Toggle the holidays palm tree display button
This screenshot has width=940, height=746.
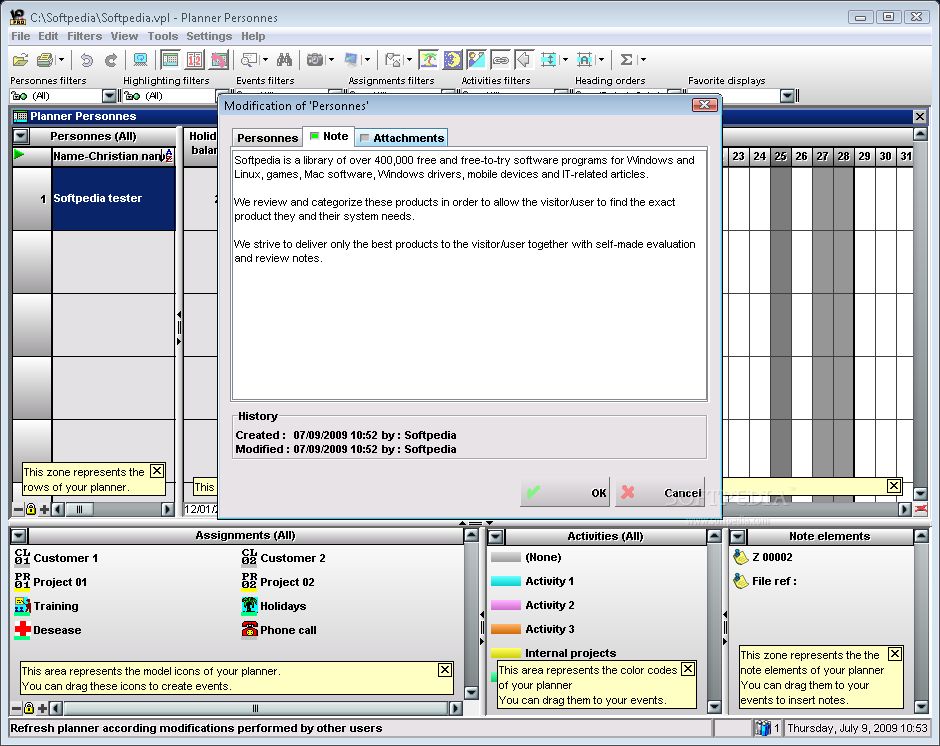(428, 59)
